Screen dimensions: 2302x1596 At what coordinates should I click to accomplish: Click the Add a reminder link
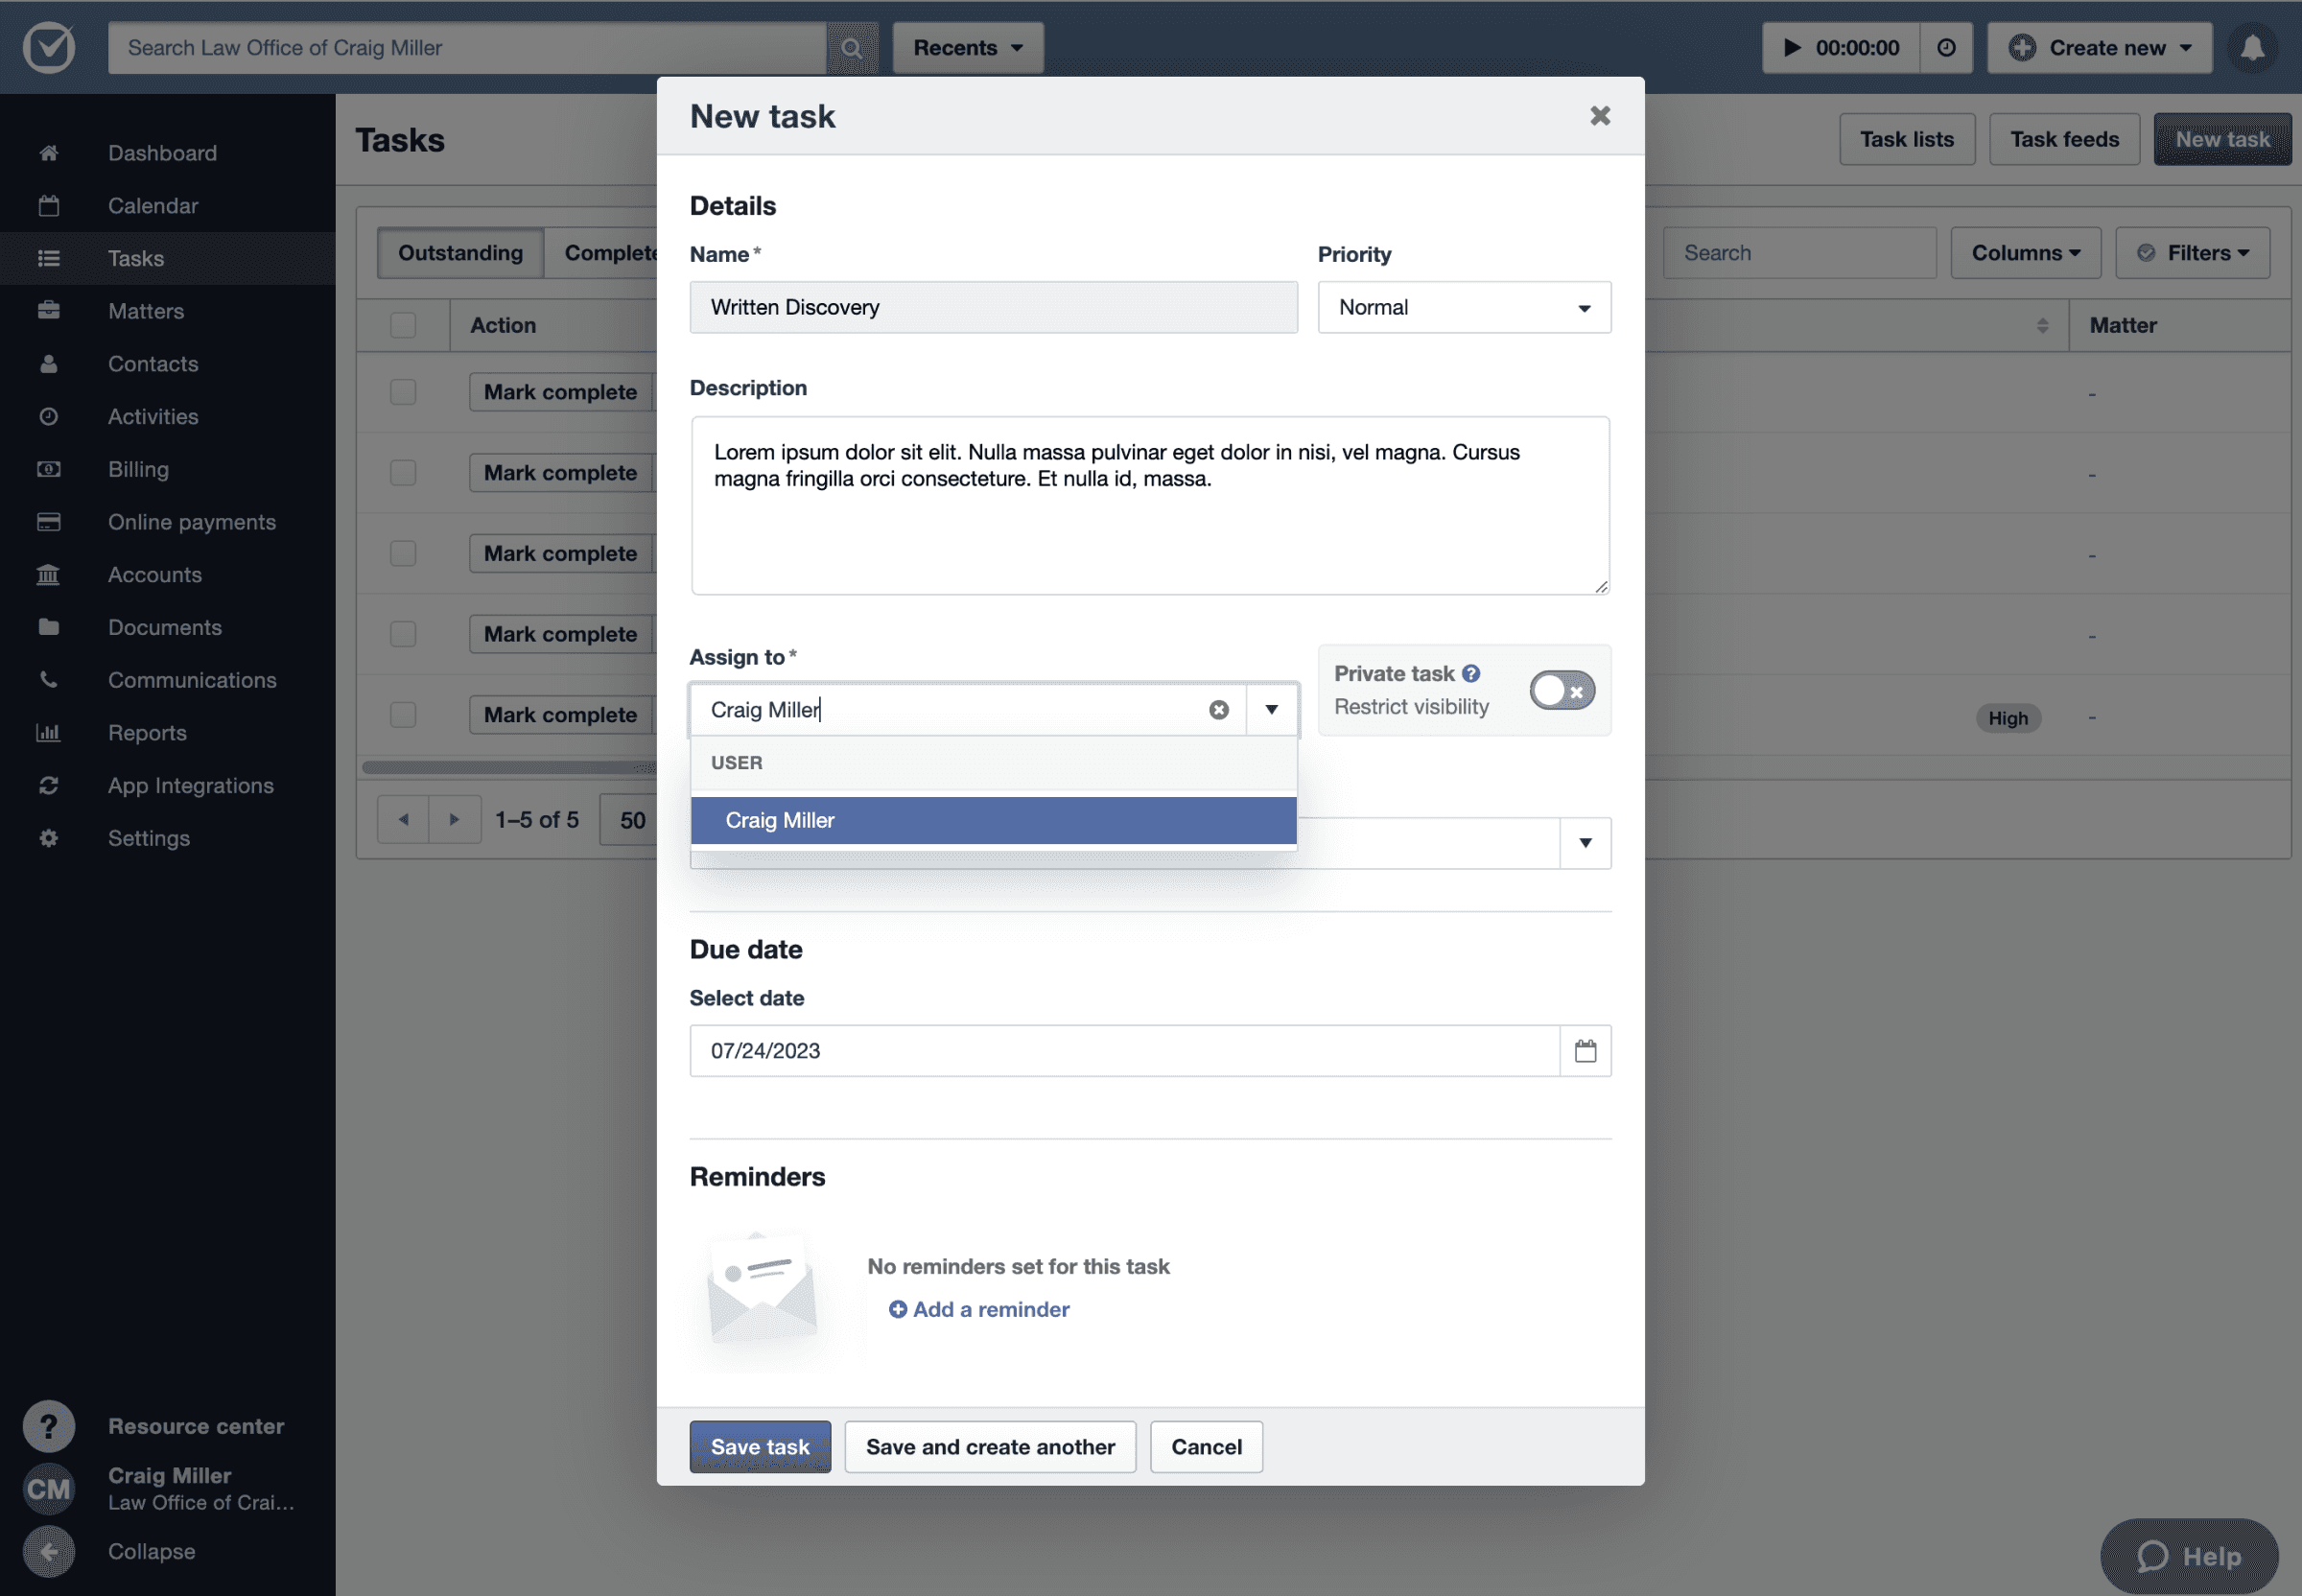(x=978, y=1310)
